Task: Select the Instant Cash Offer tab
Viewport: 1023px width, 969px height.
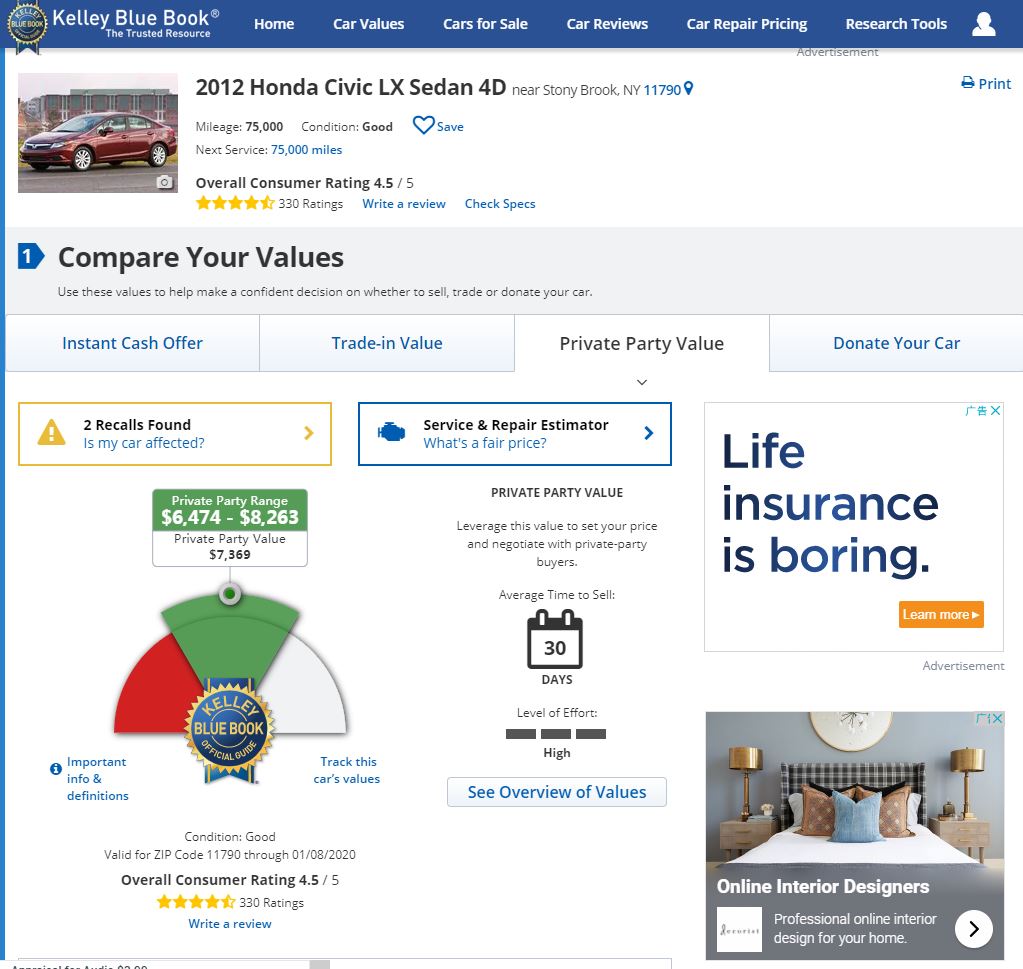Action: click(132, 343)
